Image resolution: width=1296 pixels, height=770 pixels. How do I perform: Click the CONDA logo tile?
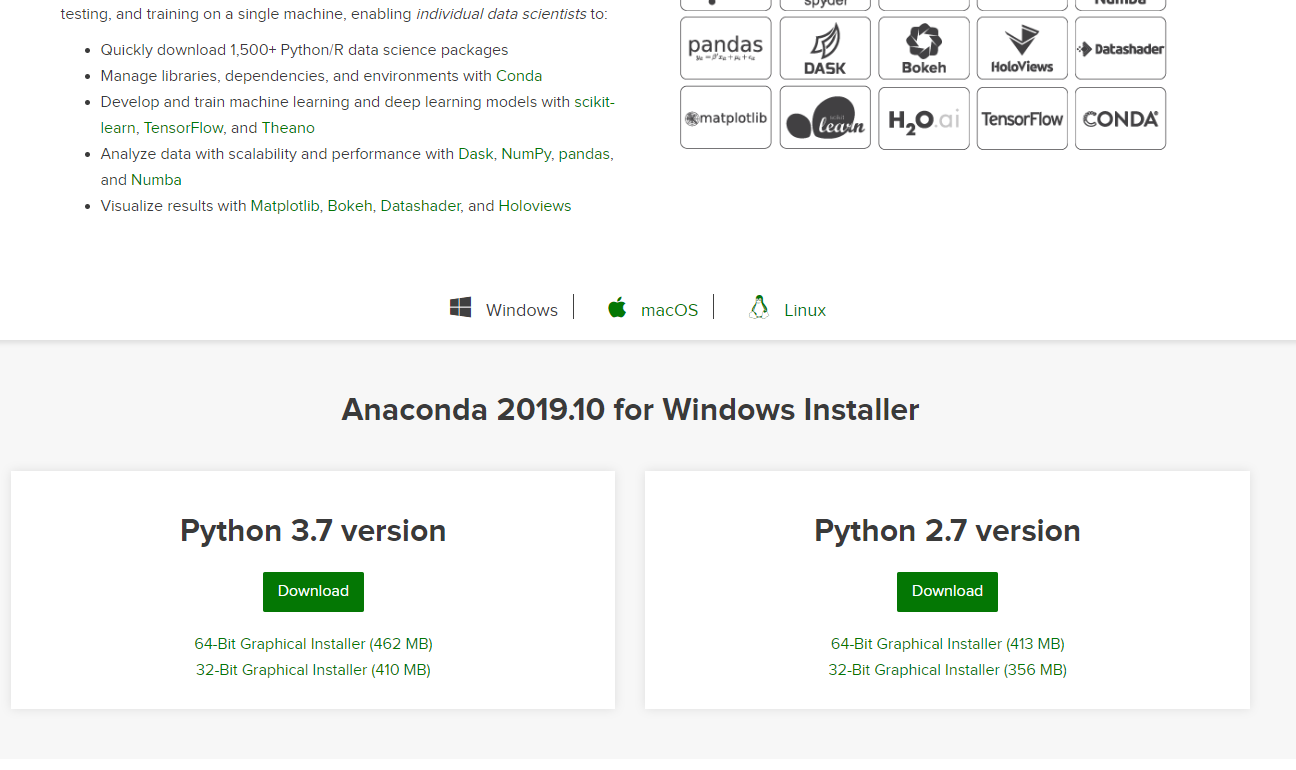coord(1120,118)
